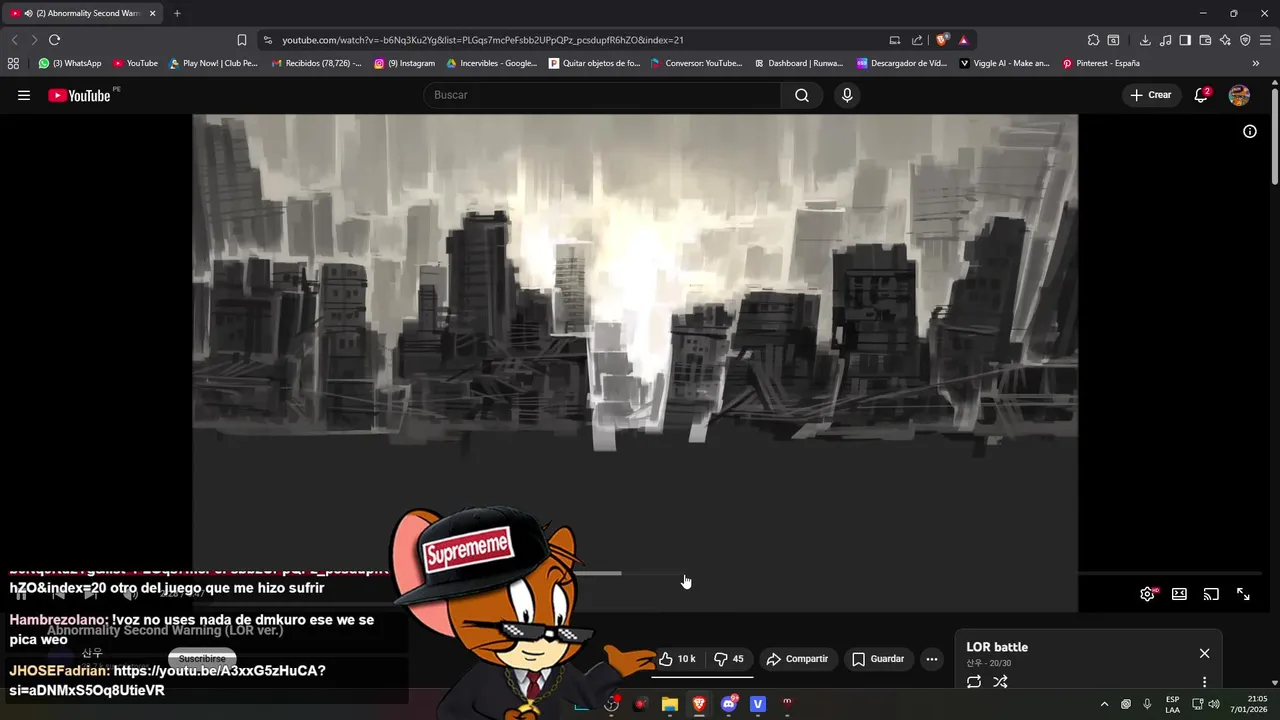Save the video with Guardar
1280x720 pixels.
[x=878, y=659]
